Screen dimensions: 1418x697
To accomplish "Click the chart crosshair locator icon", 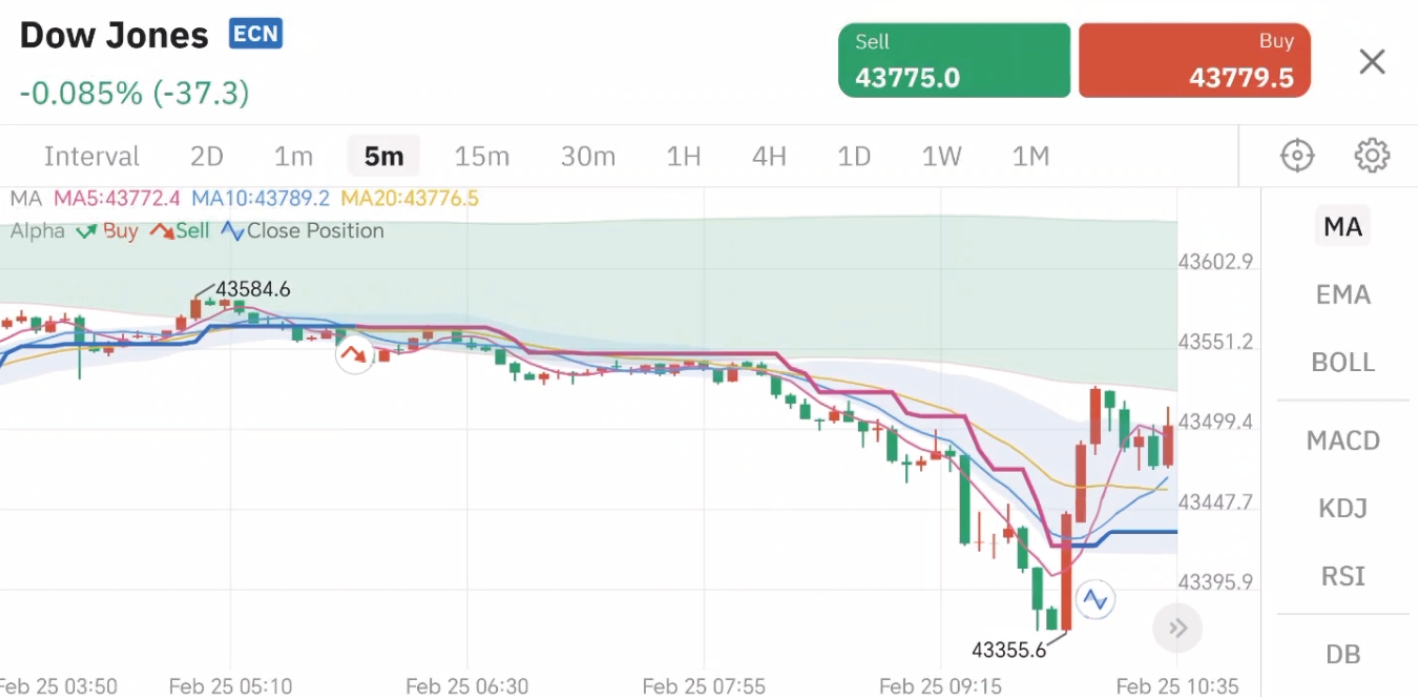I will (x=1296, y=155).
